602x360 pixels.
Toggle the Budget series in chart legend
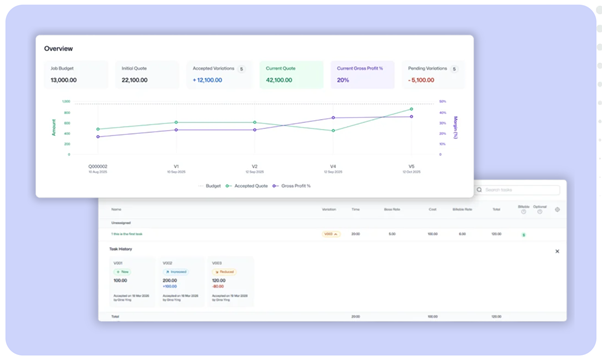(x=210, y=186)
